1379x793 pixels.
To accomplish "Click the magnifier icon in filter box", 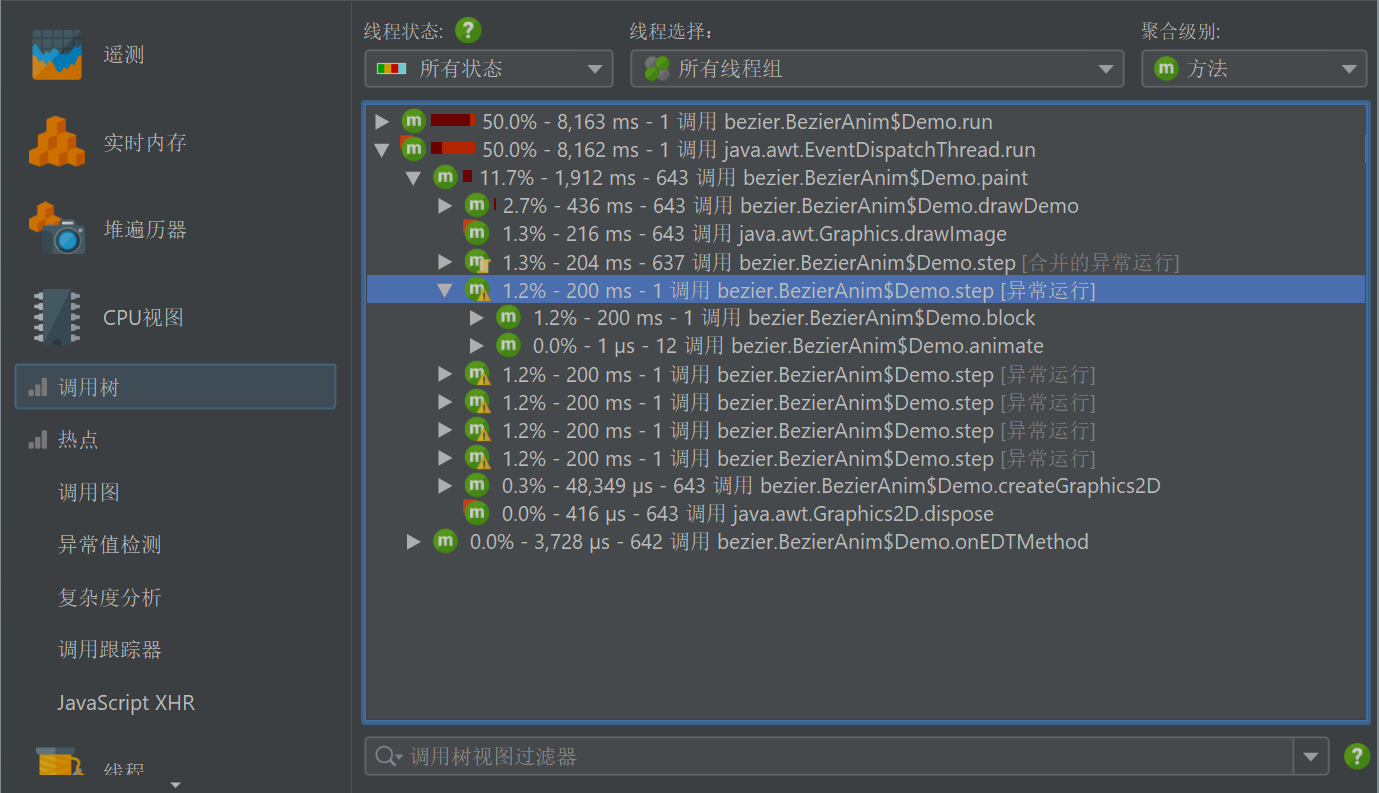I will pos(386,757).
